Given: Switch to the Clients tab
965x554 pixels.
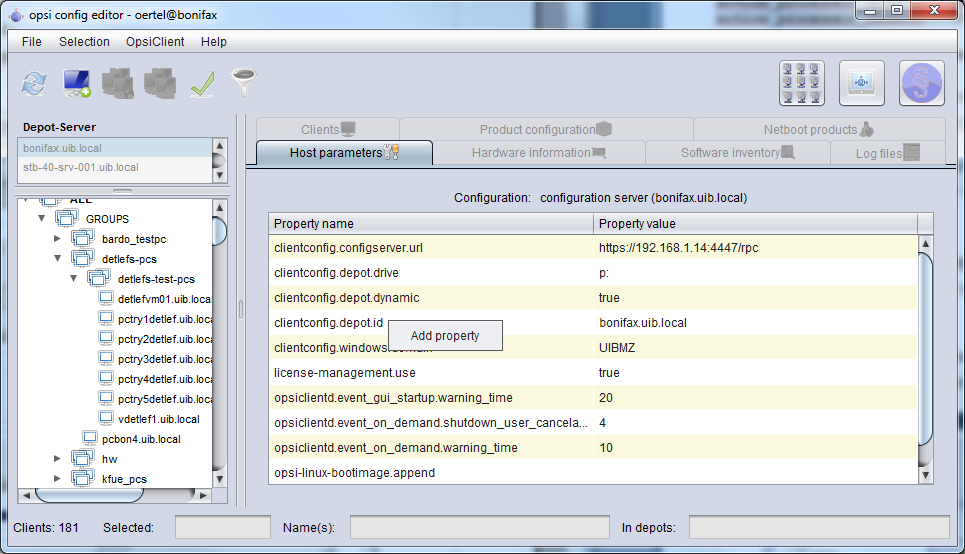Looking at the screenshot, I should tap(328, 129).
